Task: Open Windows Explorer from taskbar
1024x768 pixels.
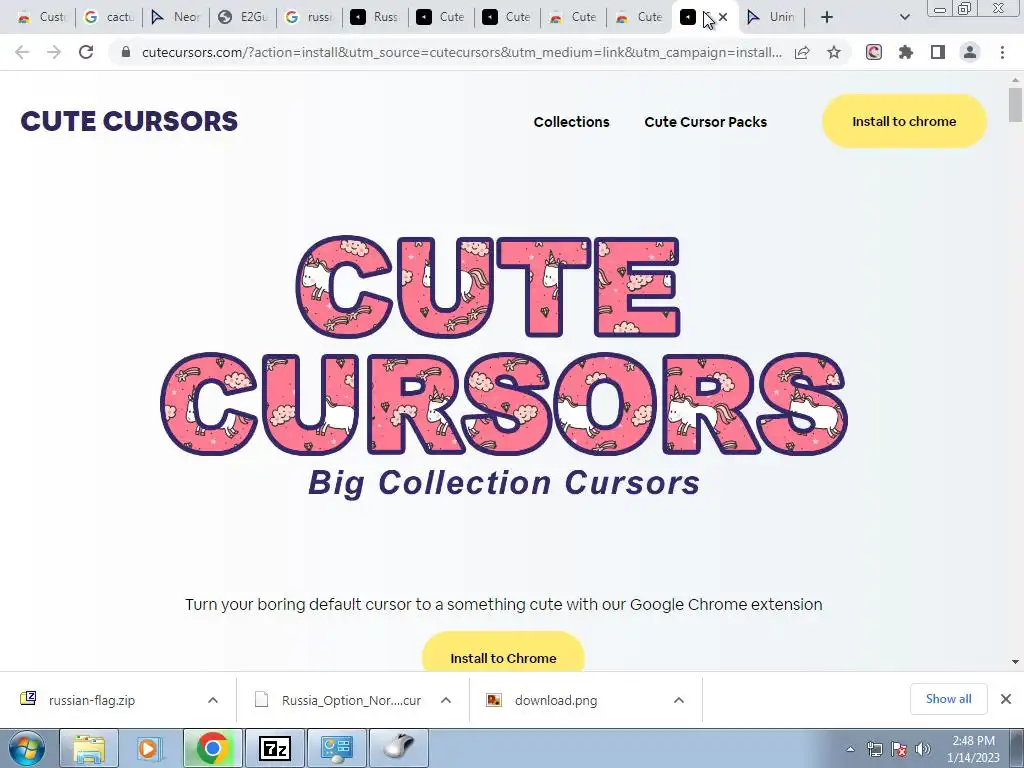Action: [89, 748]
